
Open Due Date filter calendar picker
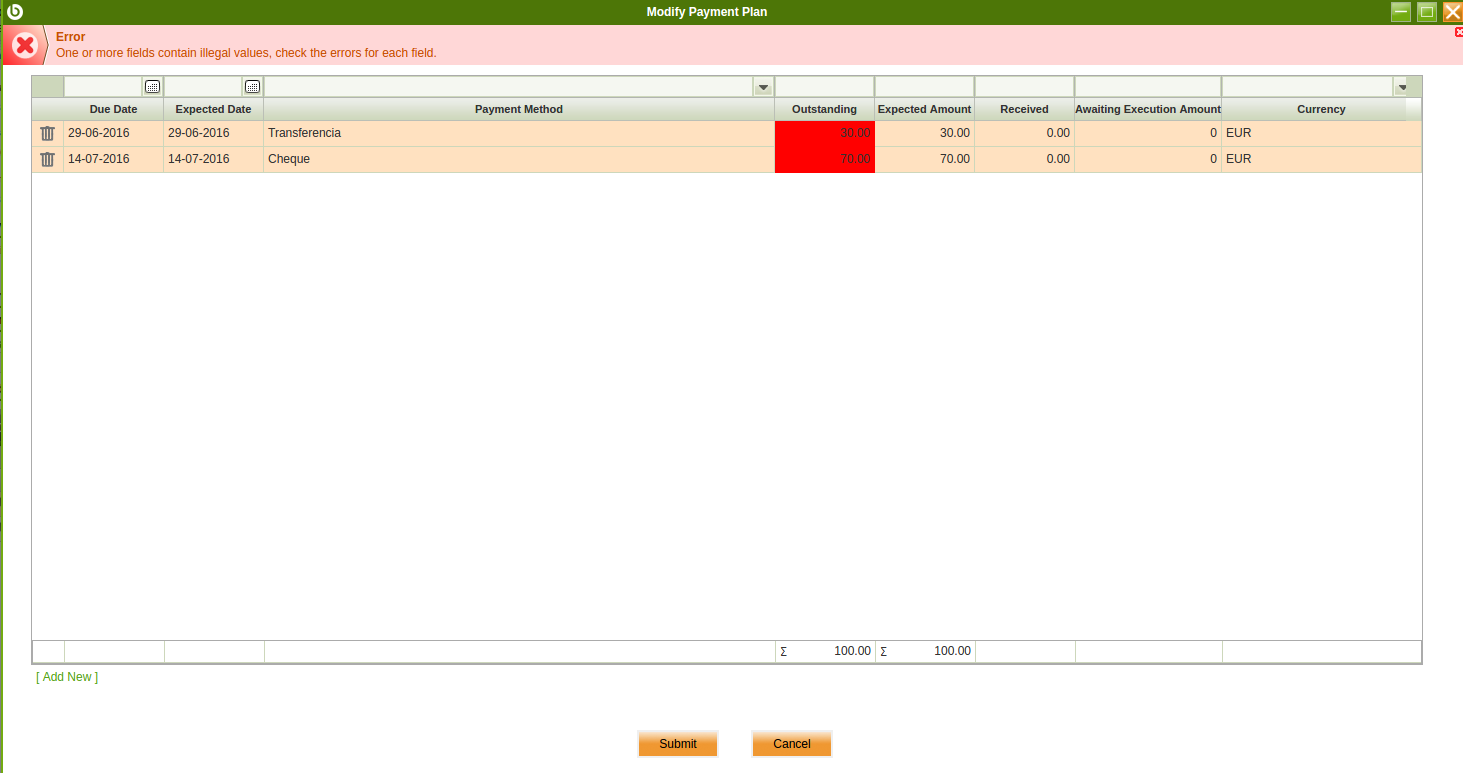(x=152, y=87)
